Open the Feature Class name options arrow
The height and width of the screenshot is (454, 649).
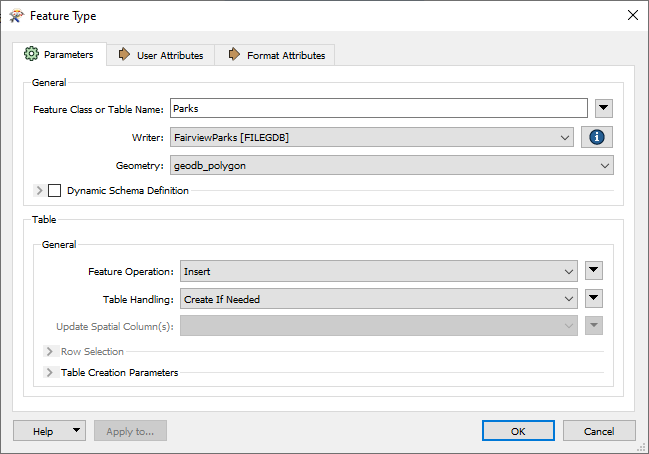[x=604, y=108]
